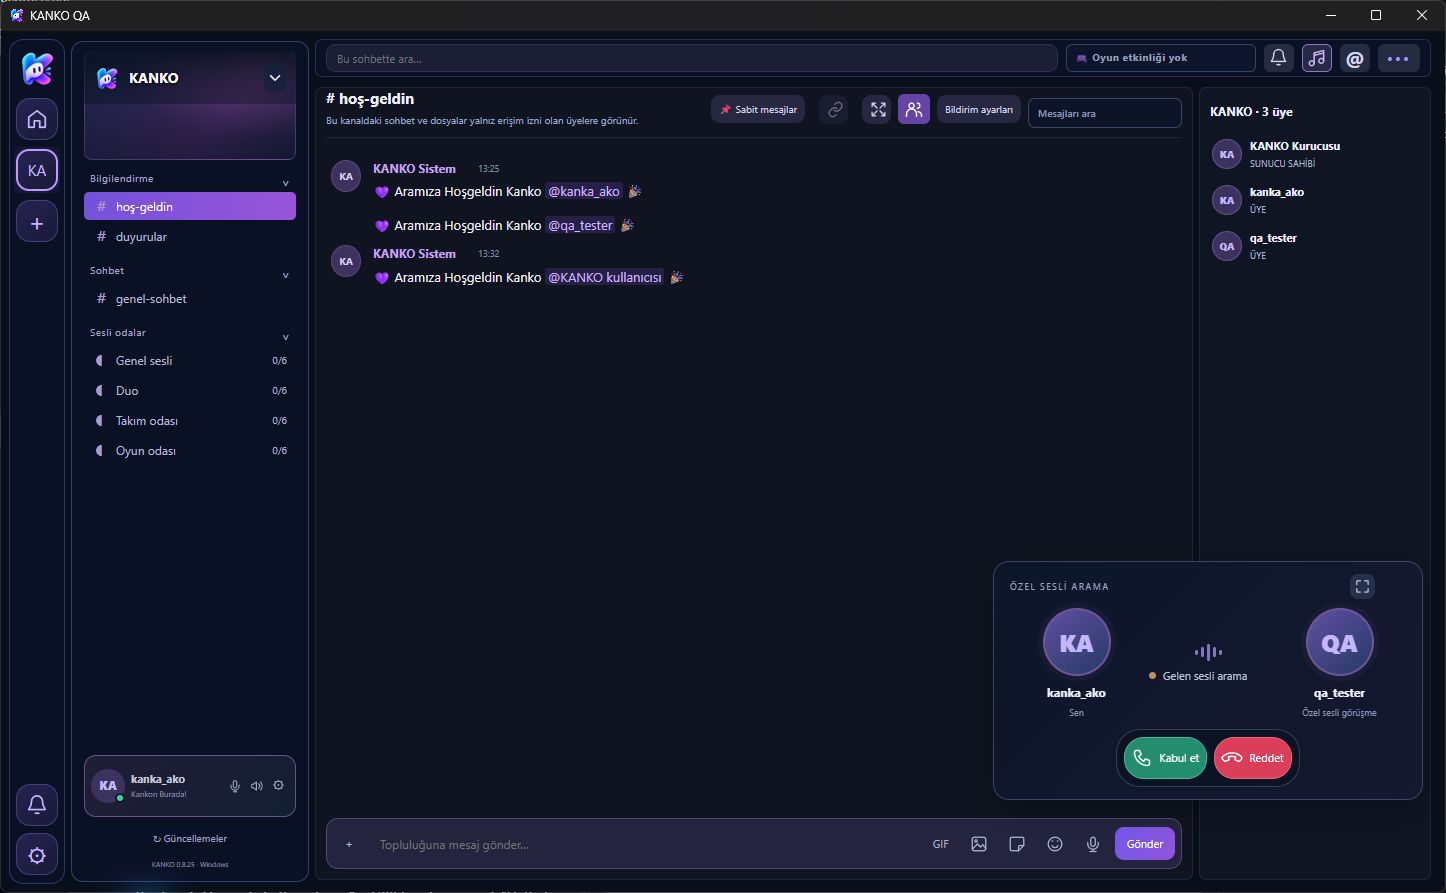This screenshot has width=1446, height=893.
Task: Copy channel link with chain icon
Action: pyautogui.click(x=834, y=109)
